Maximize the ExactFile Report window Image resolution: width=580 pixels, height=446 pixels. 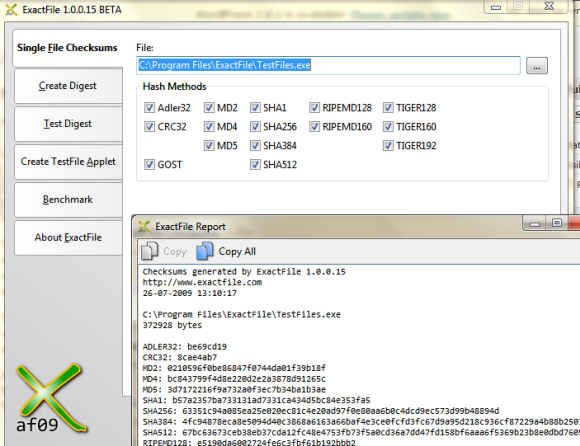point(557,223)
